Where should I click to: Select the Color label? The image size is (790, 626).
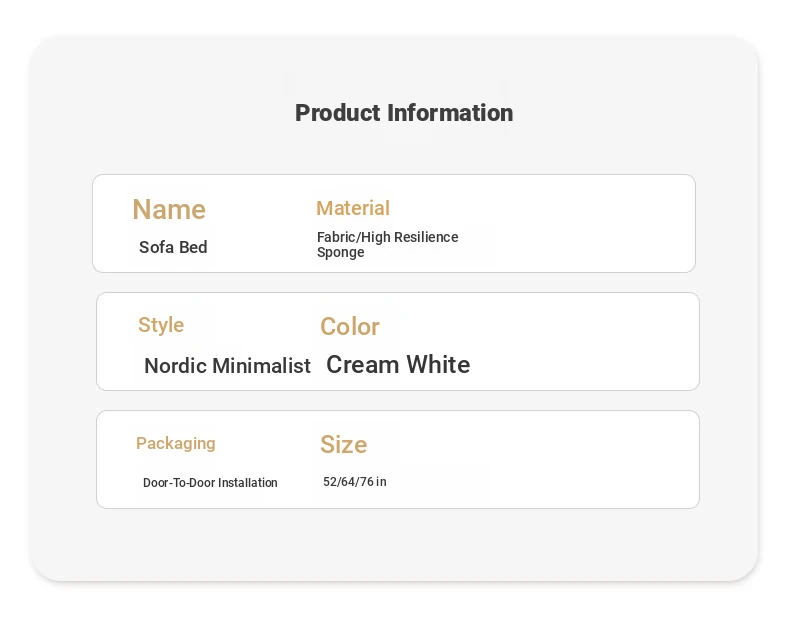pos(350,326)
